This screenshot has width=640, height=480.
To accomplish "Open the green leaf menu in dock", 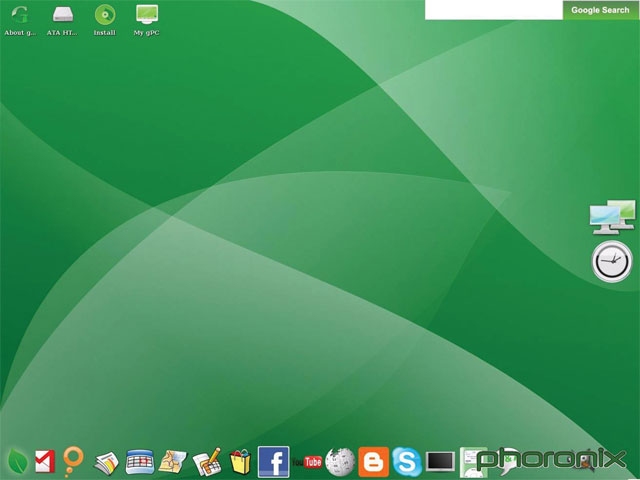I will [x=18, y=461].
